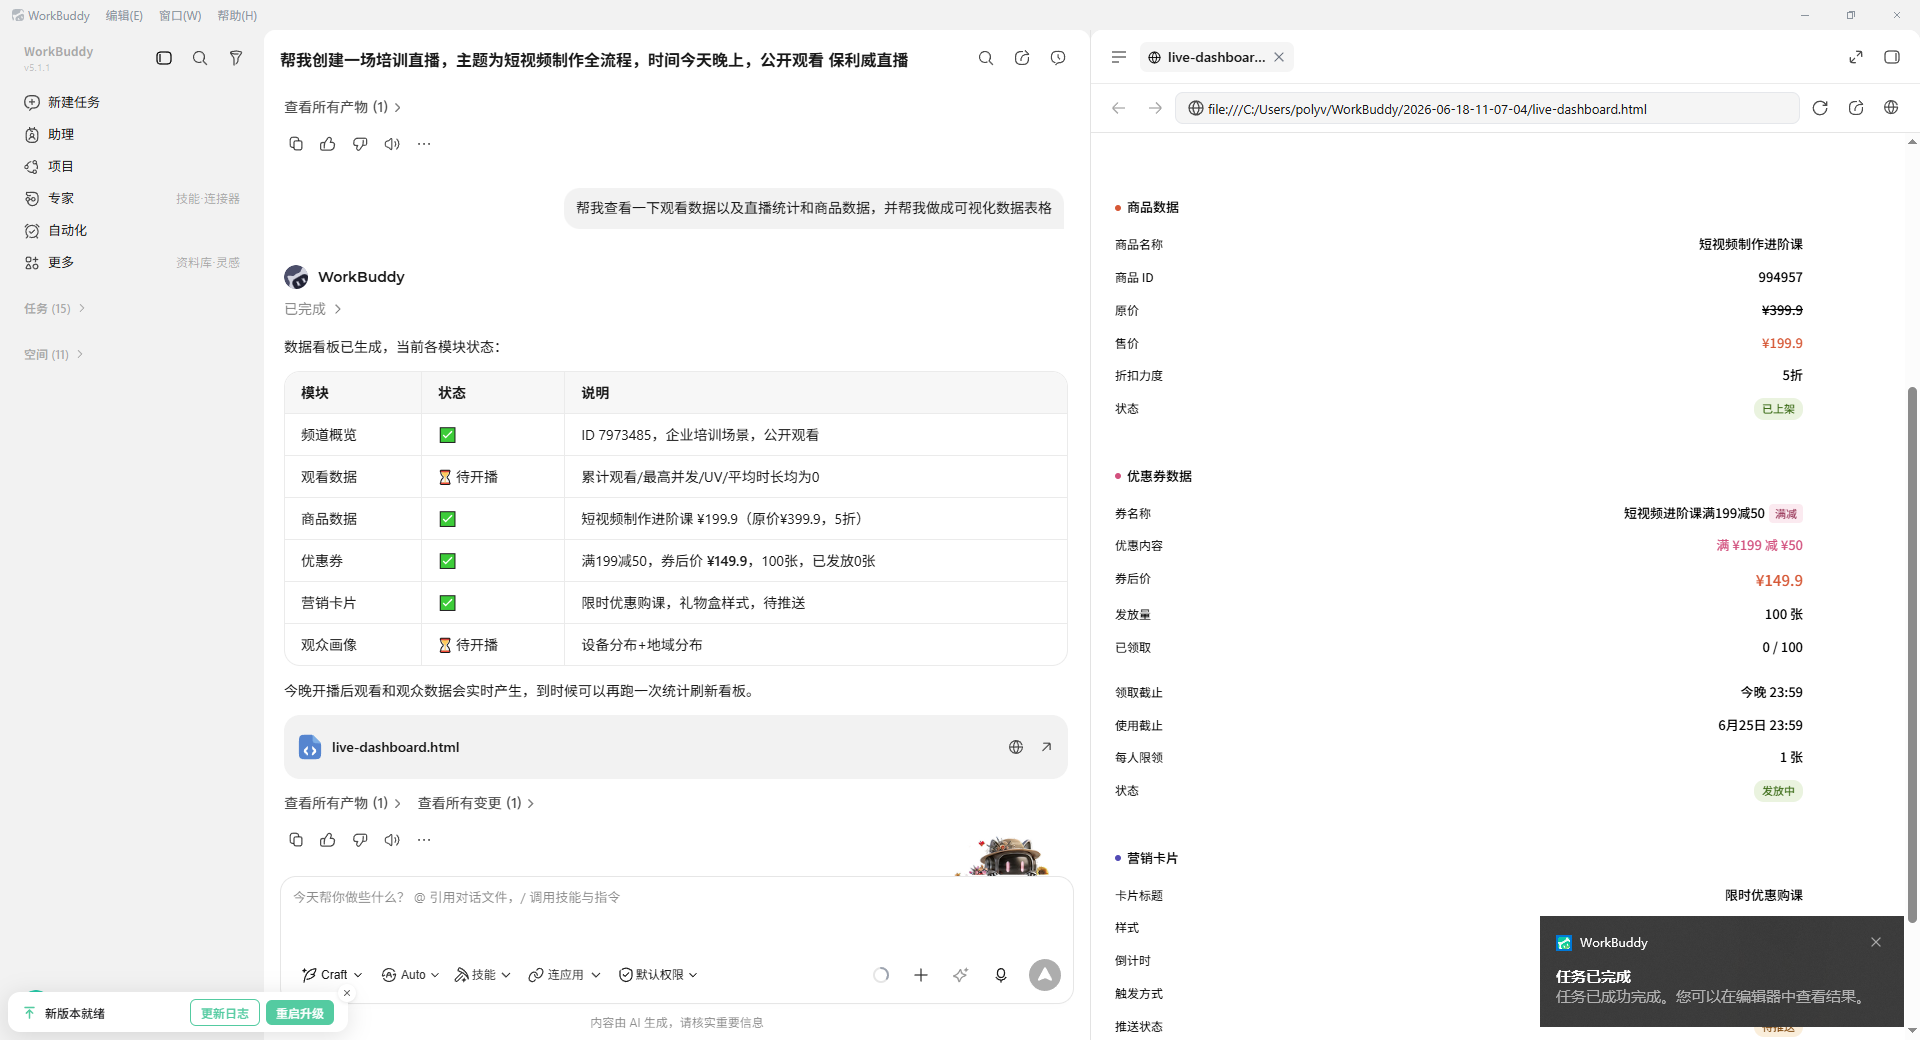Close the WorkBuddy task-complete notification
The image size is (1920, 1040).
[1876, 942]
